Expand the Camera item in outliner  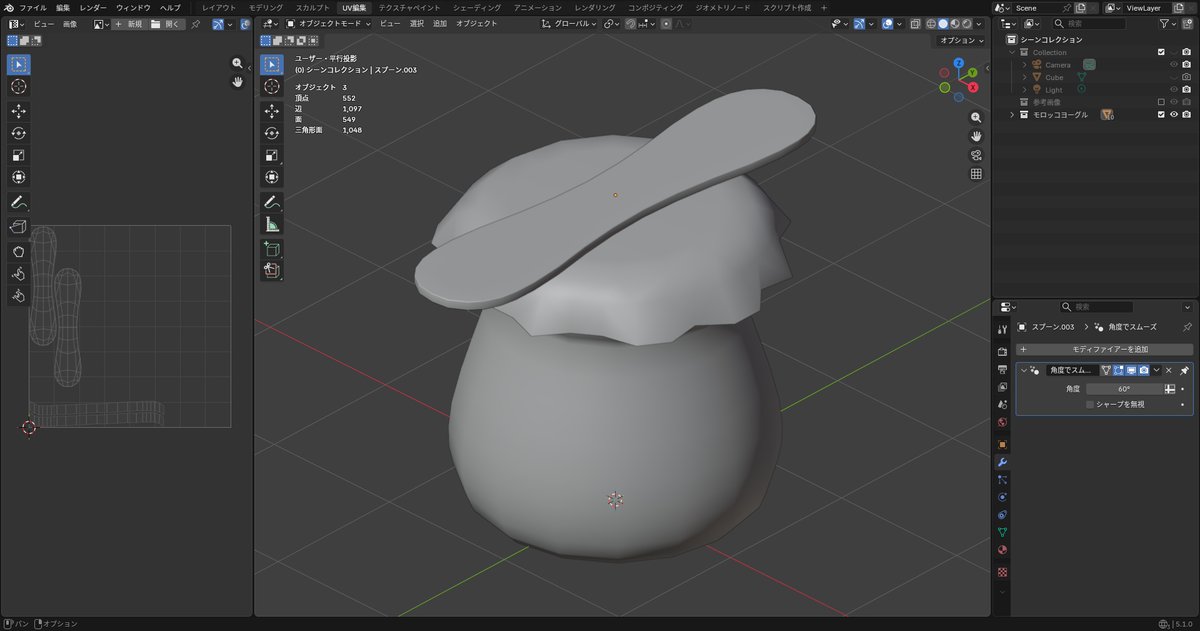1024,65
